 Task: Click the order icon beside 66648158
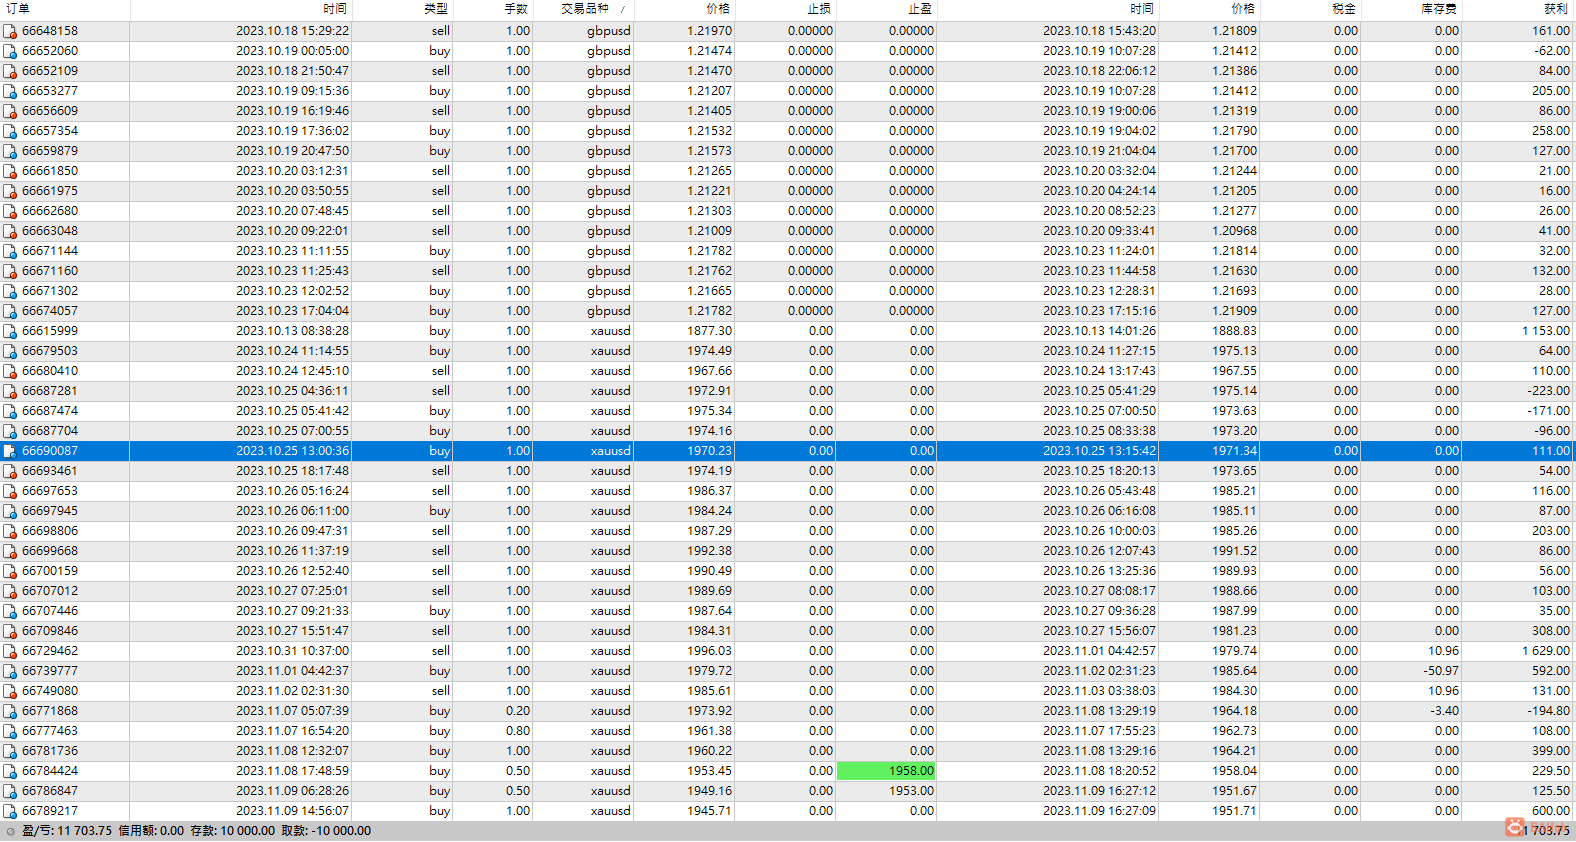click(x=10, y=31)
